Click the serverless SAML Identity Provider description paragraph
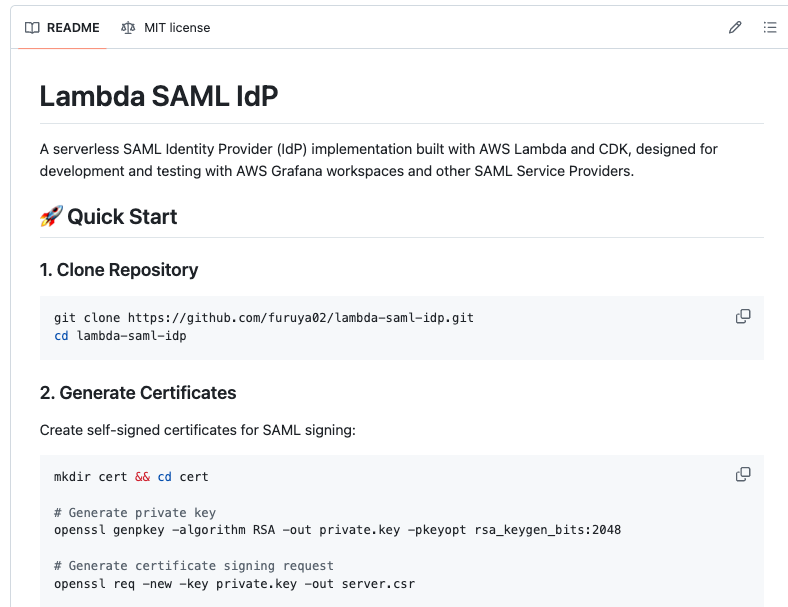The width and height of the screenshot is (788, 607). pyautogui.click(x=378, y=160)
